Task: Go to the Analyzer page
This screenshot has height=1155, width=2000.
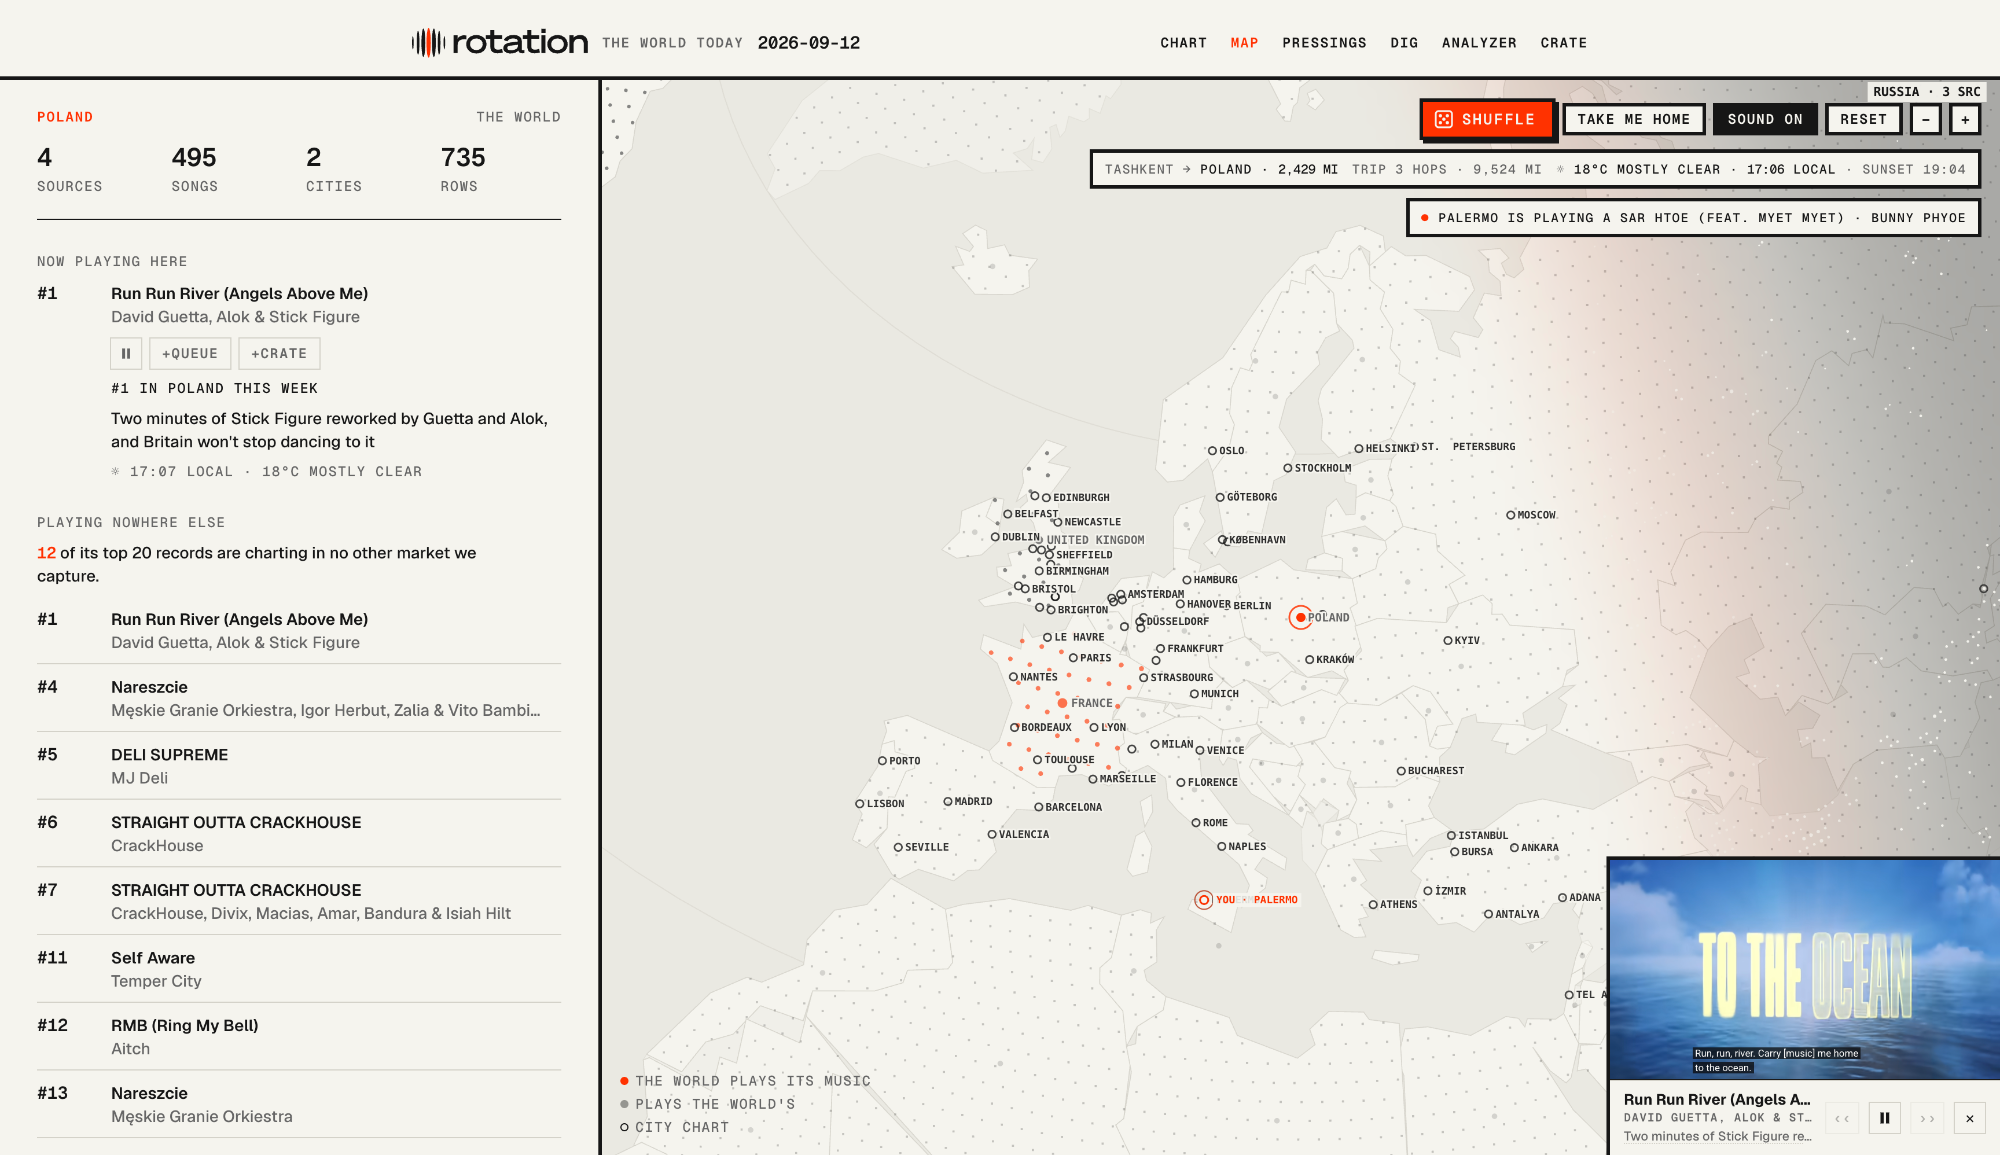Action: point(1479,43)
